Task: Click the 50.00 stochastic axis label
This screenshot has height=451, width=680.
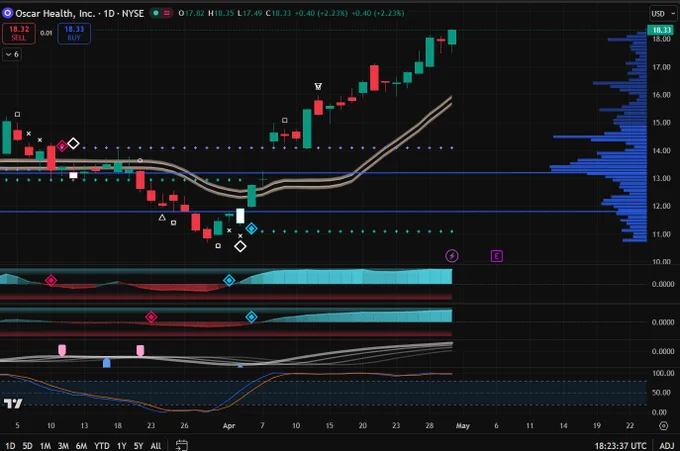Action: [x=661, y=392]
